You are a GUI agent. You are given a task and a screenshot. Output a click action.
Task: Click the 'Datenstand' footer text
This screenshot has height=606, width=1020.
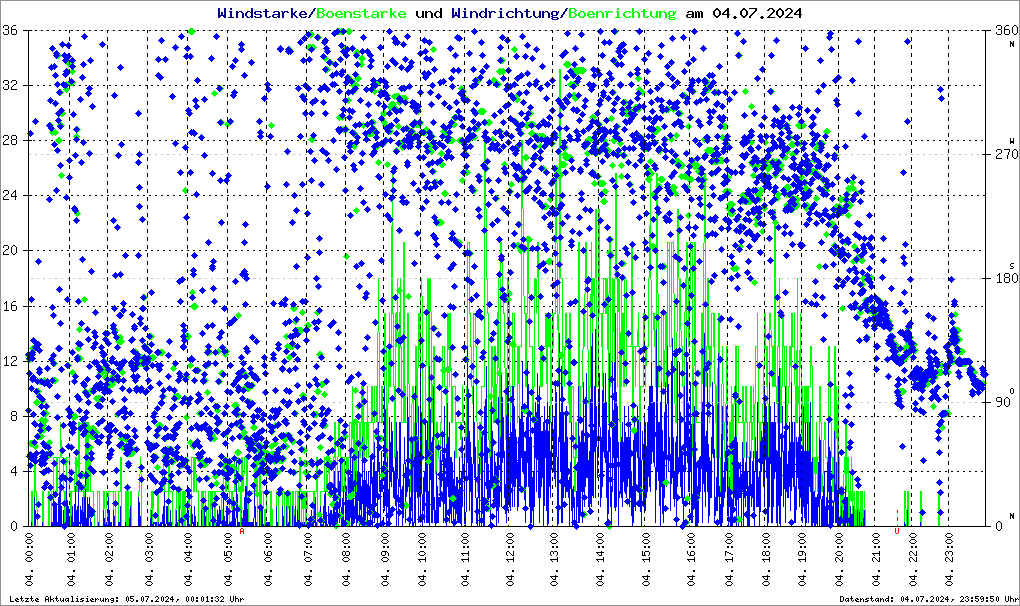(867, 599)
